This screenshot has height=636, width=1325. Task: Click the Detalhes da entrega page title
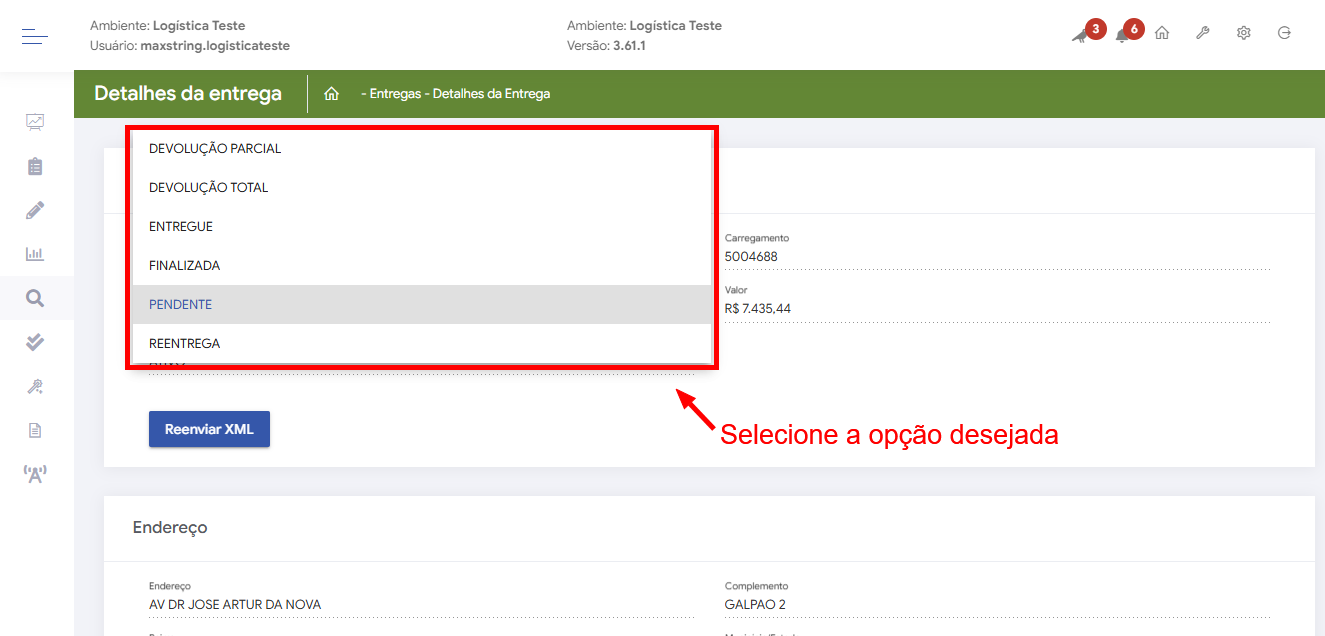tap(188, 94)
